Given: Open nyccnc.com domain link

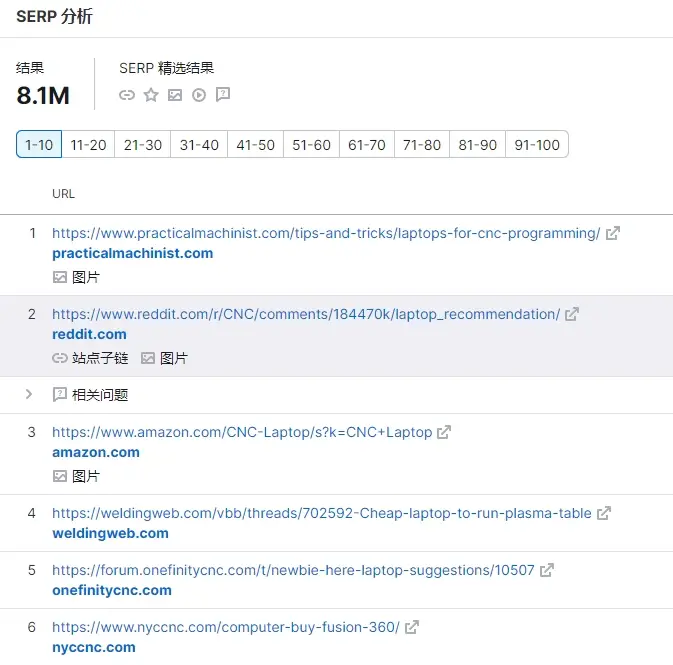Looking at the screenshot, I should 94,647.
